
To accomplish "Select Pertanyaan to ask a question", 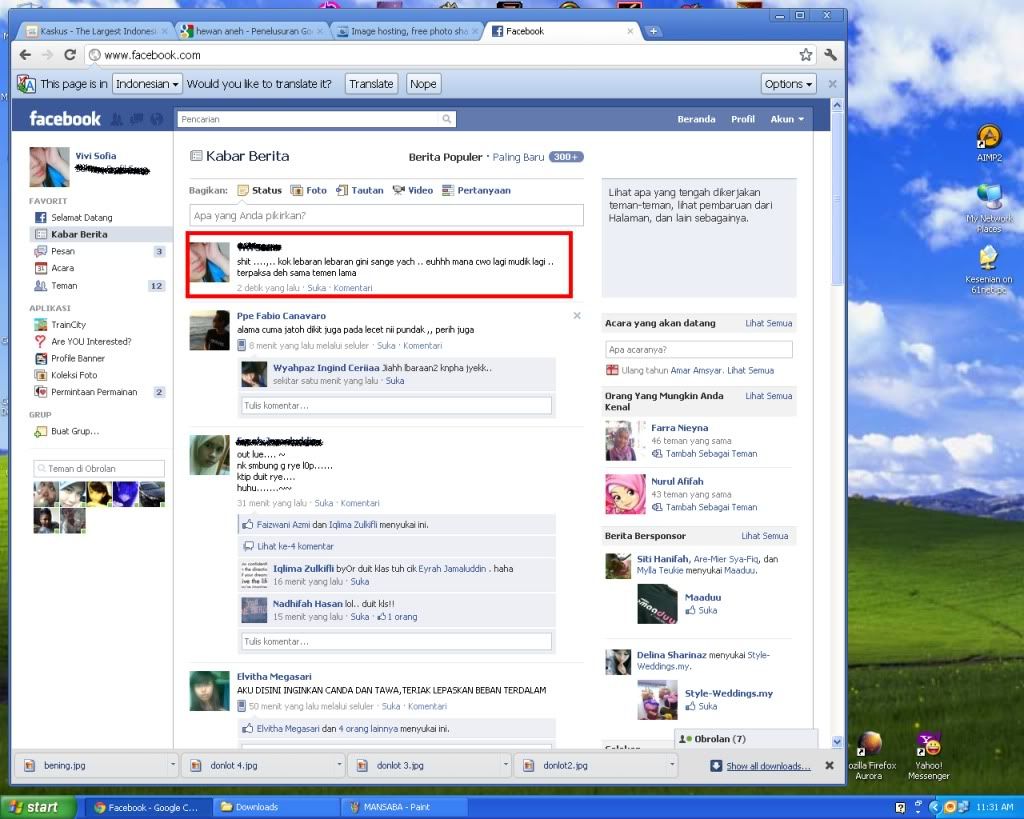I will (x=476, y=190).
